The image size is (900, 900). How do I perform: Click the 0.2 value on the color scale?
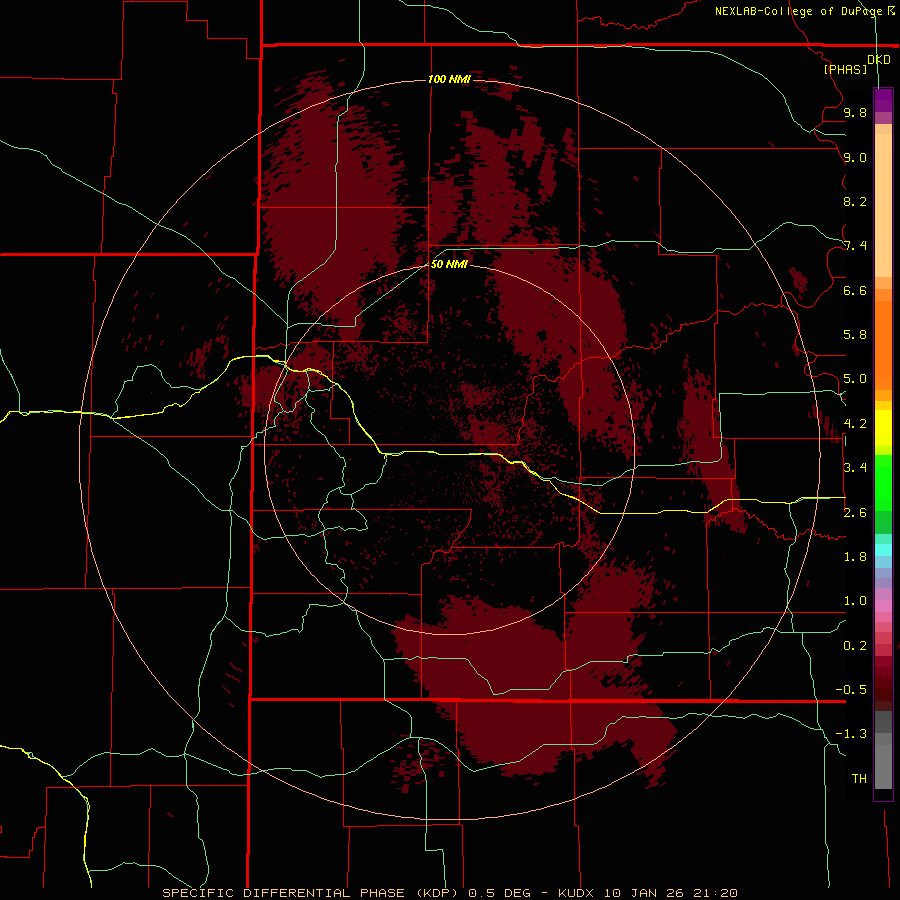tap(855, 646)
